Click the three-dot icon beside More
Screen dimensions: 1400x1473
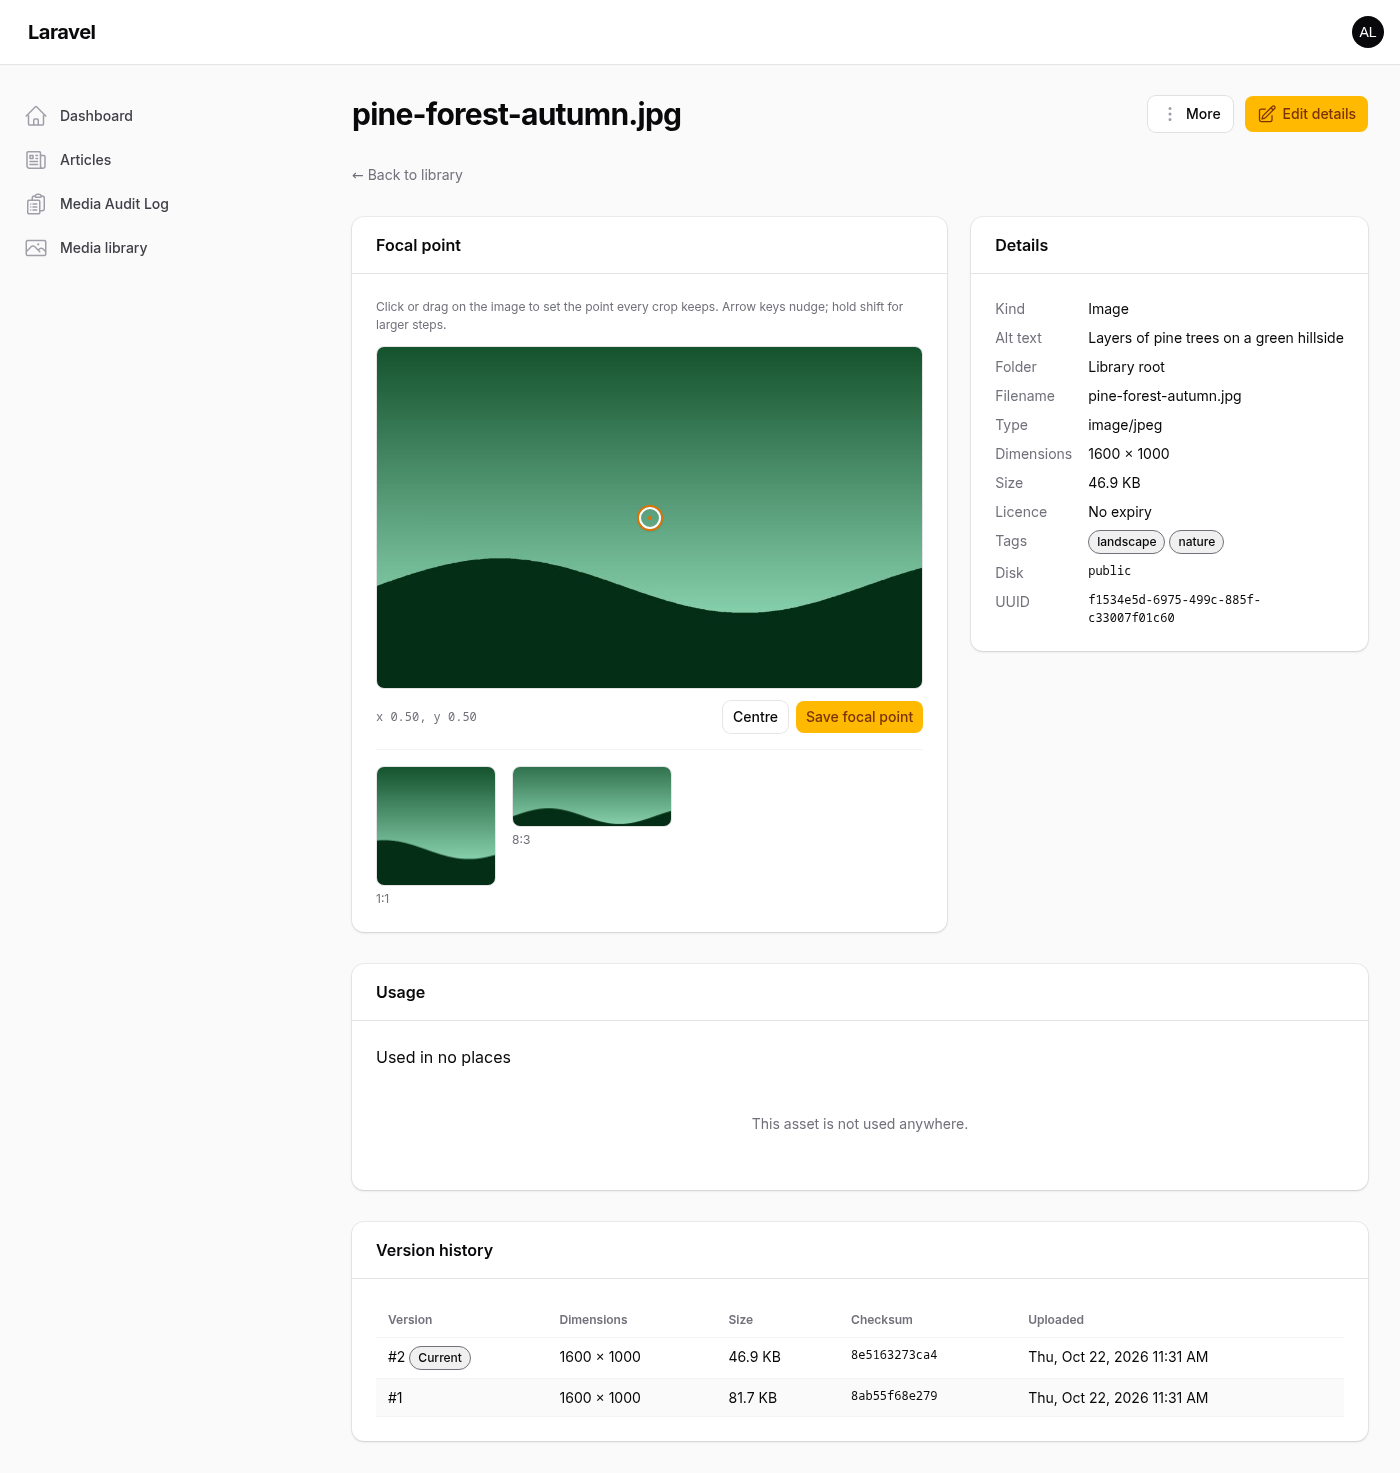1169,114
